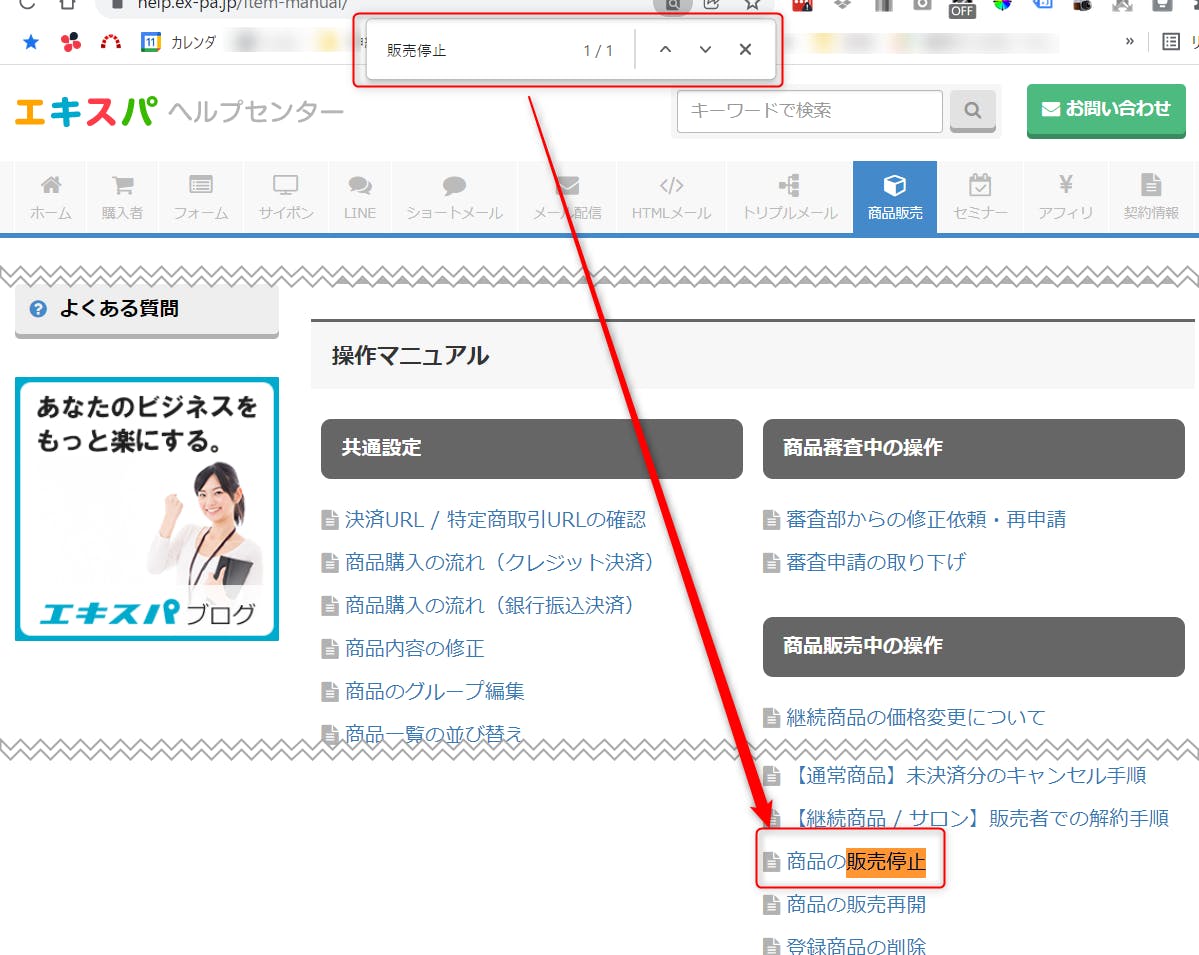
Task: Go to next find result
Action: tap(705, 50)
